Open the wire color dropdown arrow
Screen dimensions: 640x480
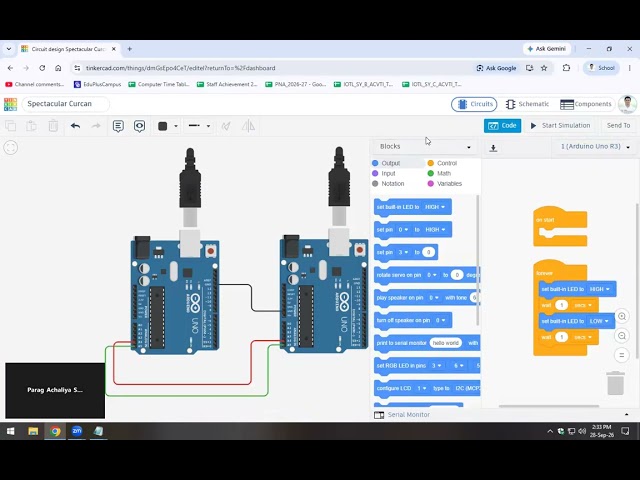[176, 126]
